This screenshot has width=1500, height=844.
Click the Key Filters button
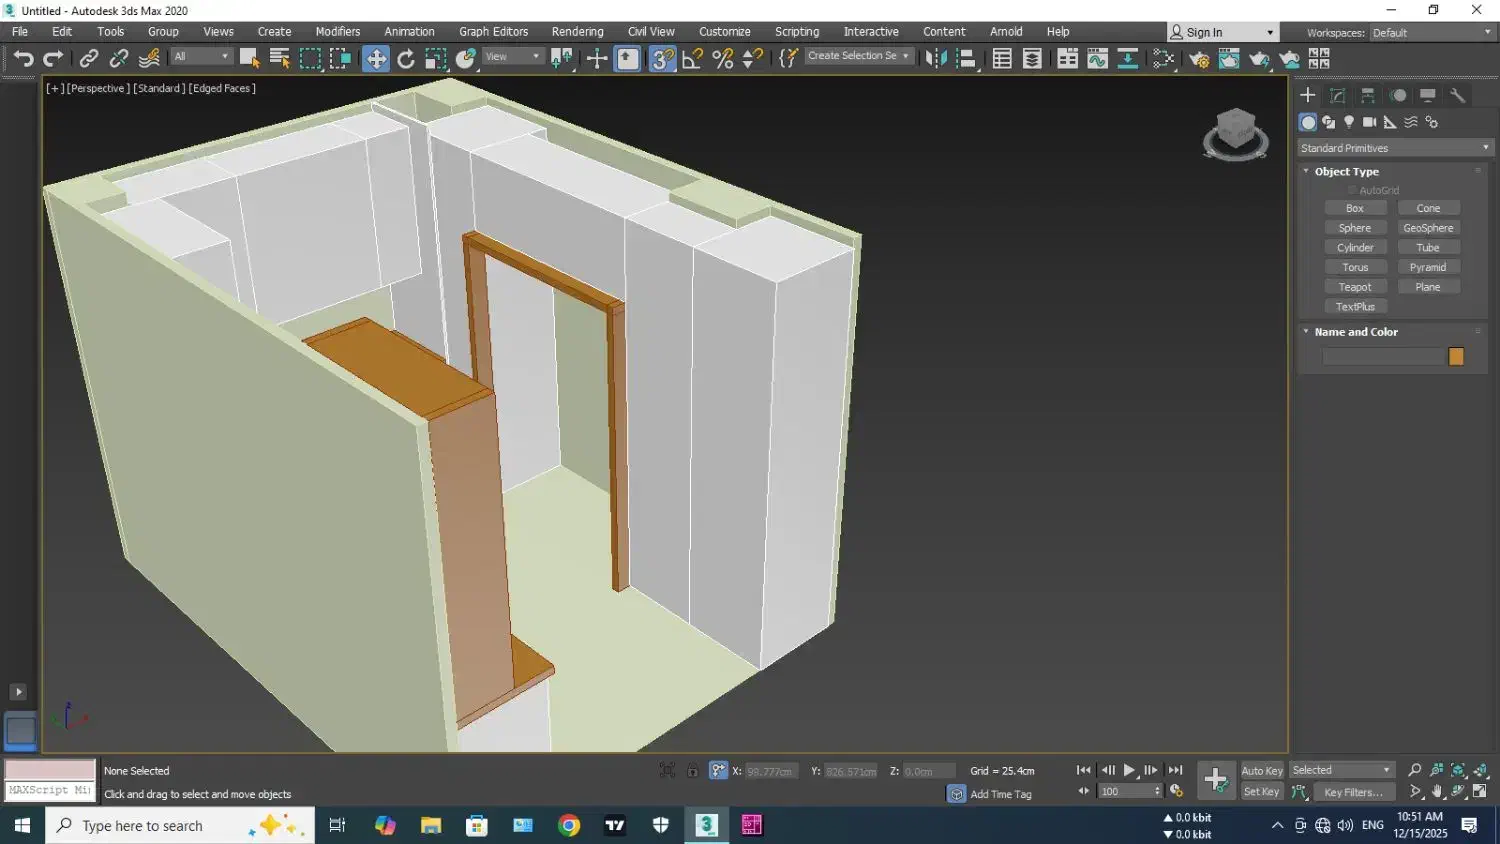[x=1353, y=792]
